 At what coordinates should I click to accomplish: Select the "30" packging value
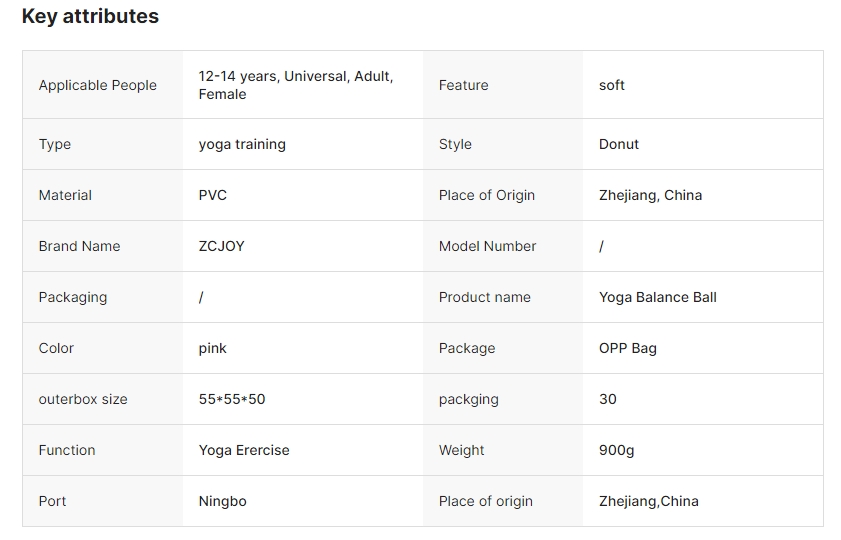tap(608, 399)
